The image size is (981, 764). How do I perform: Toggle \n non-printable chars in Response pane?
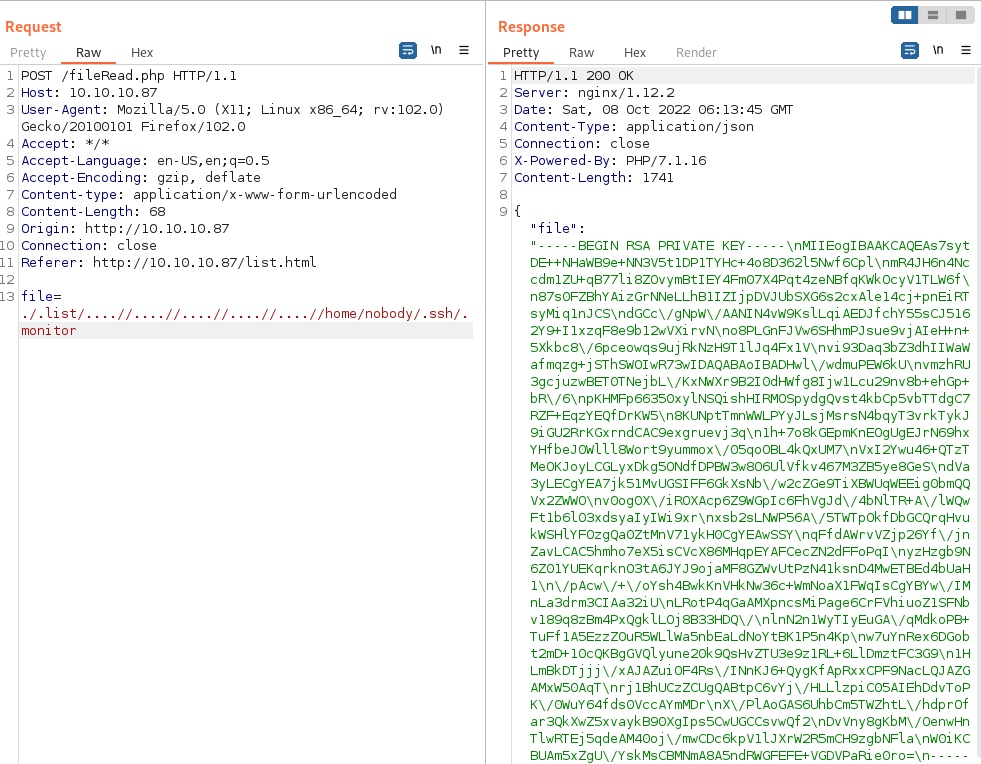[x=938, y=50]
